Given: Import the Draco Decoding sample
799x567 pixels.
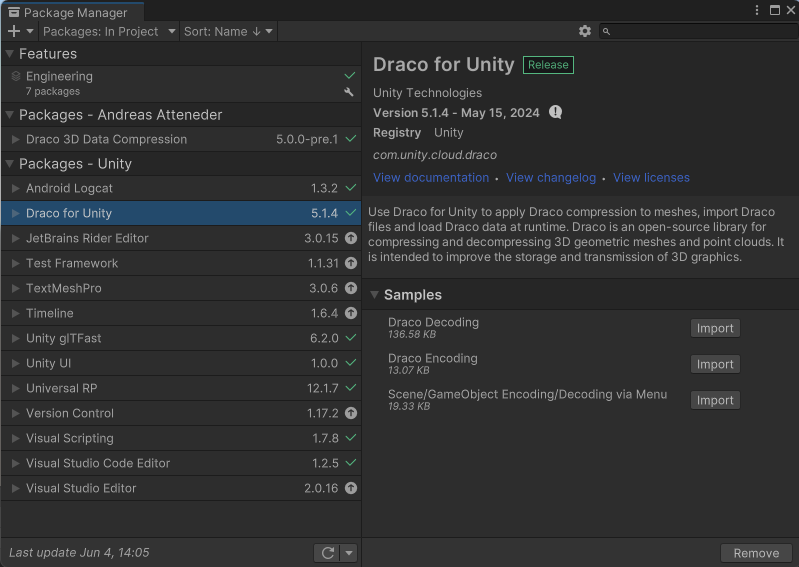Looking at the screenshot, I should 715,328.
